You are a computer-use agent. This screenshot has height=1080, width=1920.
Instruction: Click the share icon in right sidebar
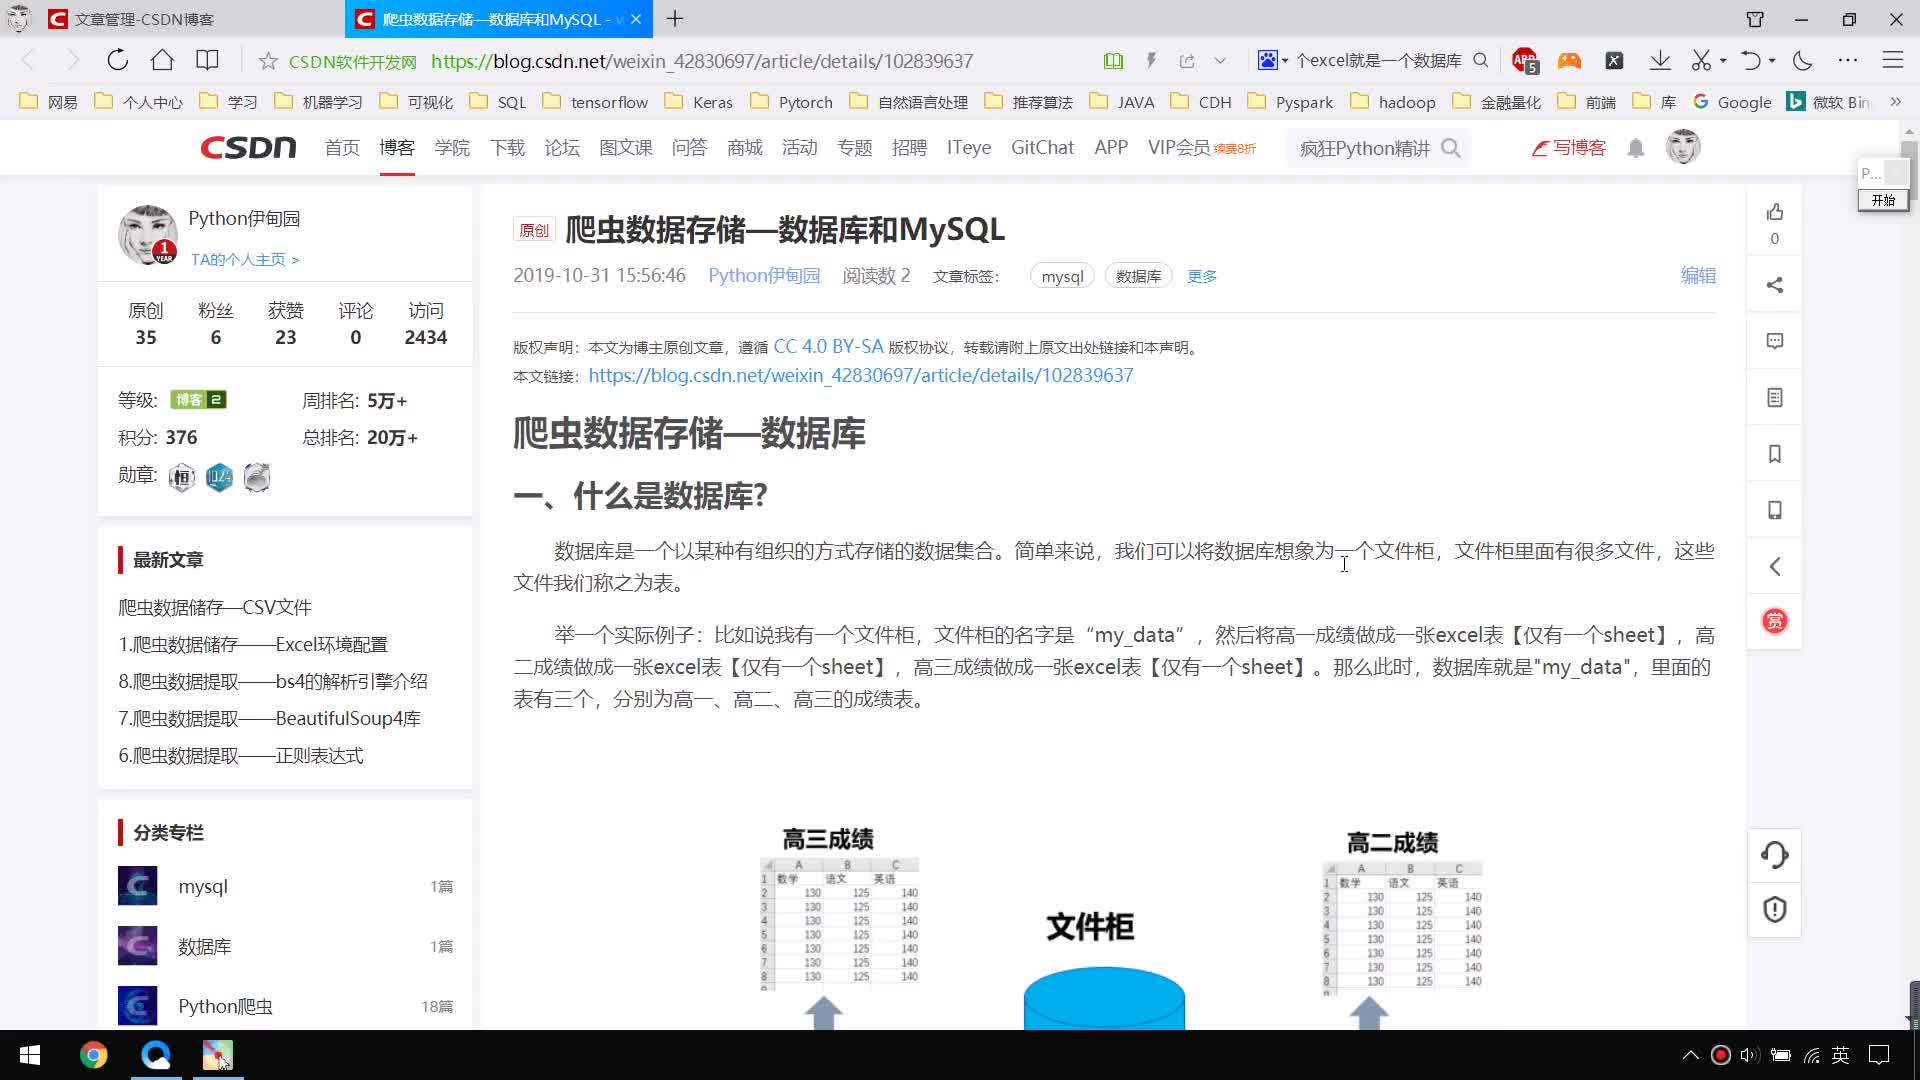[1774, 285]
